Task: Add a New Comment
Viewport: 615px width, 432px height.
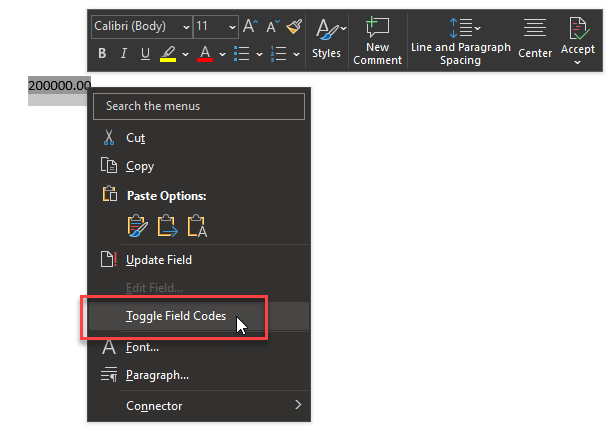Action: [377, 41]
